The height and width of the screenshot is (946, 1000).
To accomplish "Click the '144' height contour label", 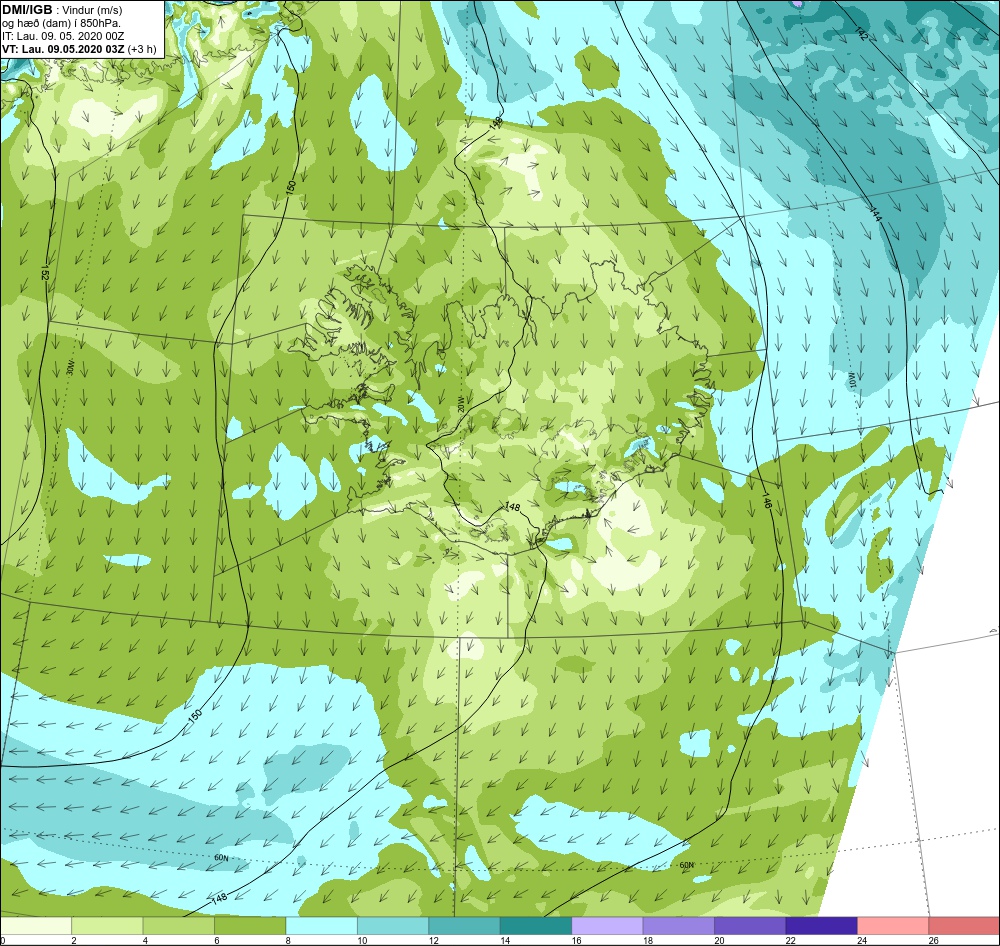I will (875, 215).
